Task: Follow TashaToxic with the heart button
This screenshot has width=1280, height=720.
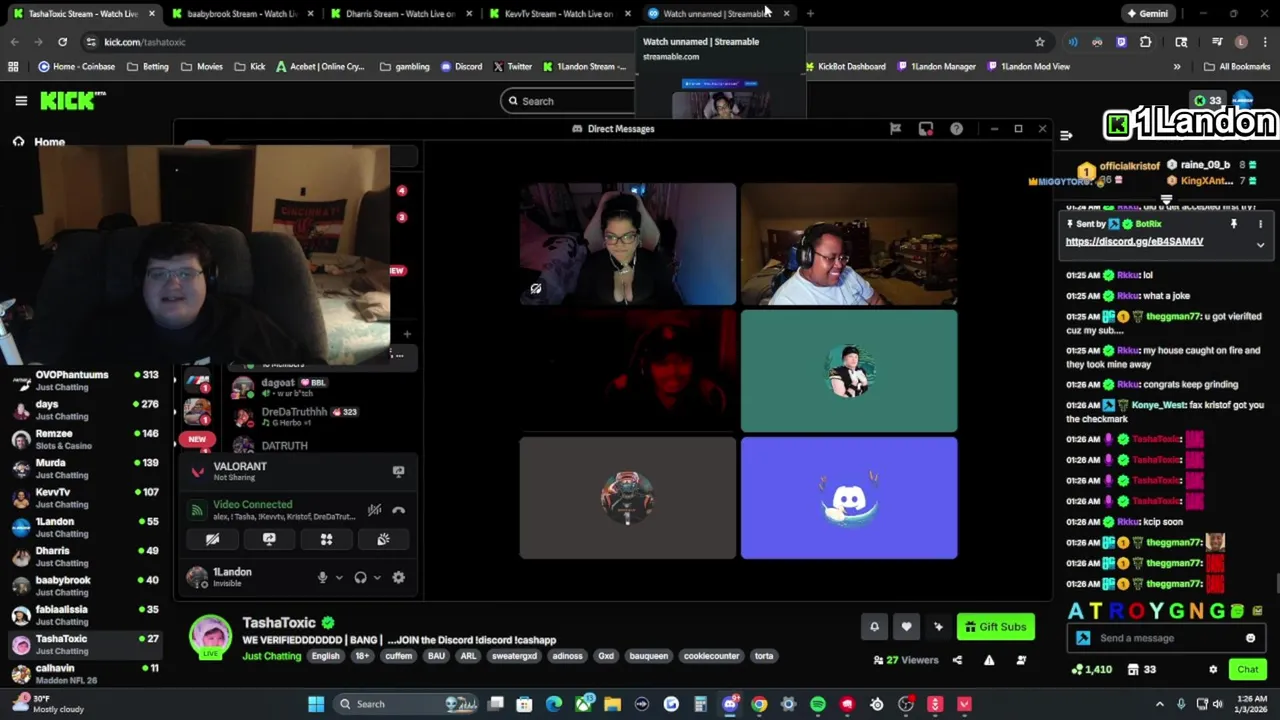Action: (906, 627)
